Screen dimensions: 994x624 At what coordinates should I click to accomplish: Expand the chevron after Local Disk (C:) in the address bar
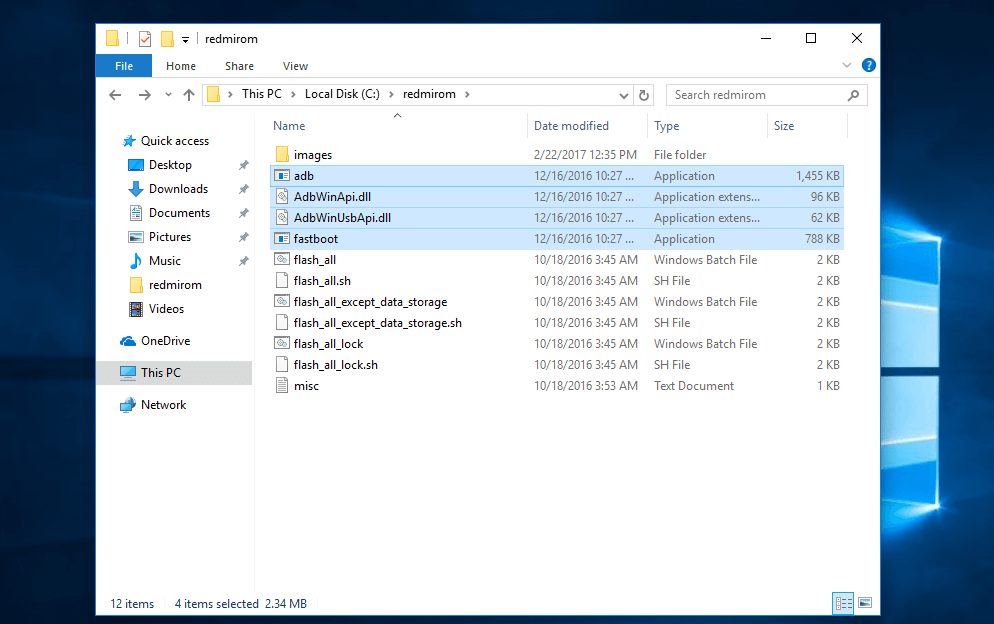point(391,94)
